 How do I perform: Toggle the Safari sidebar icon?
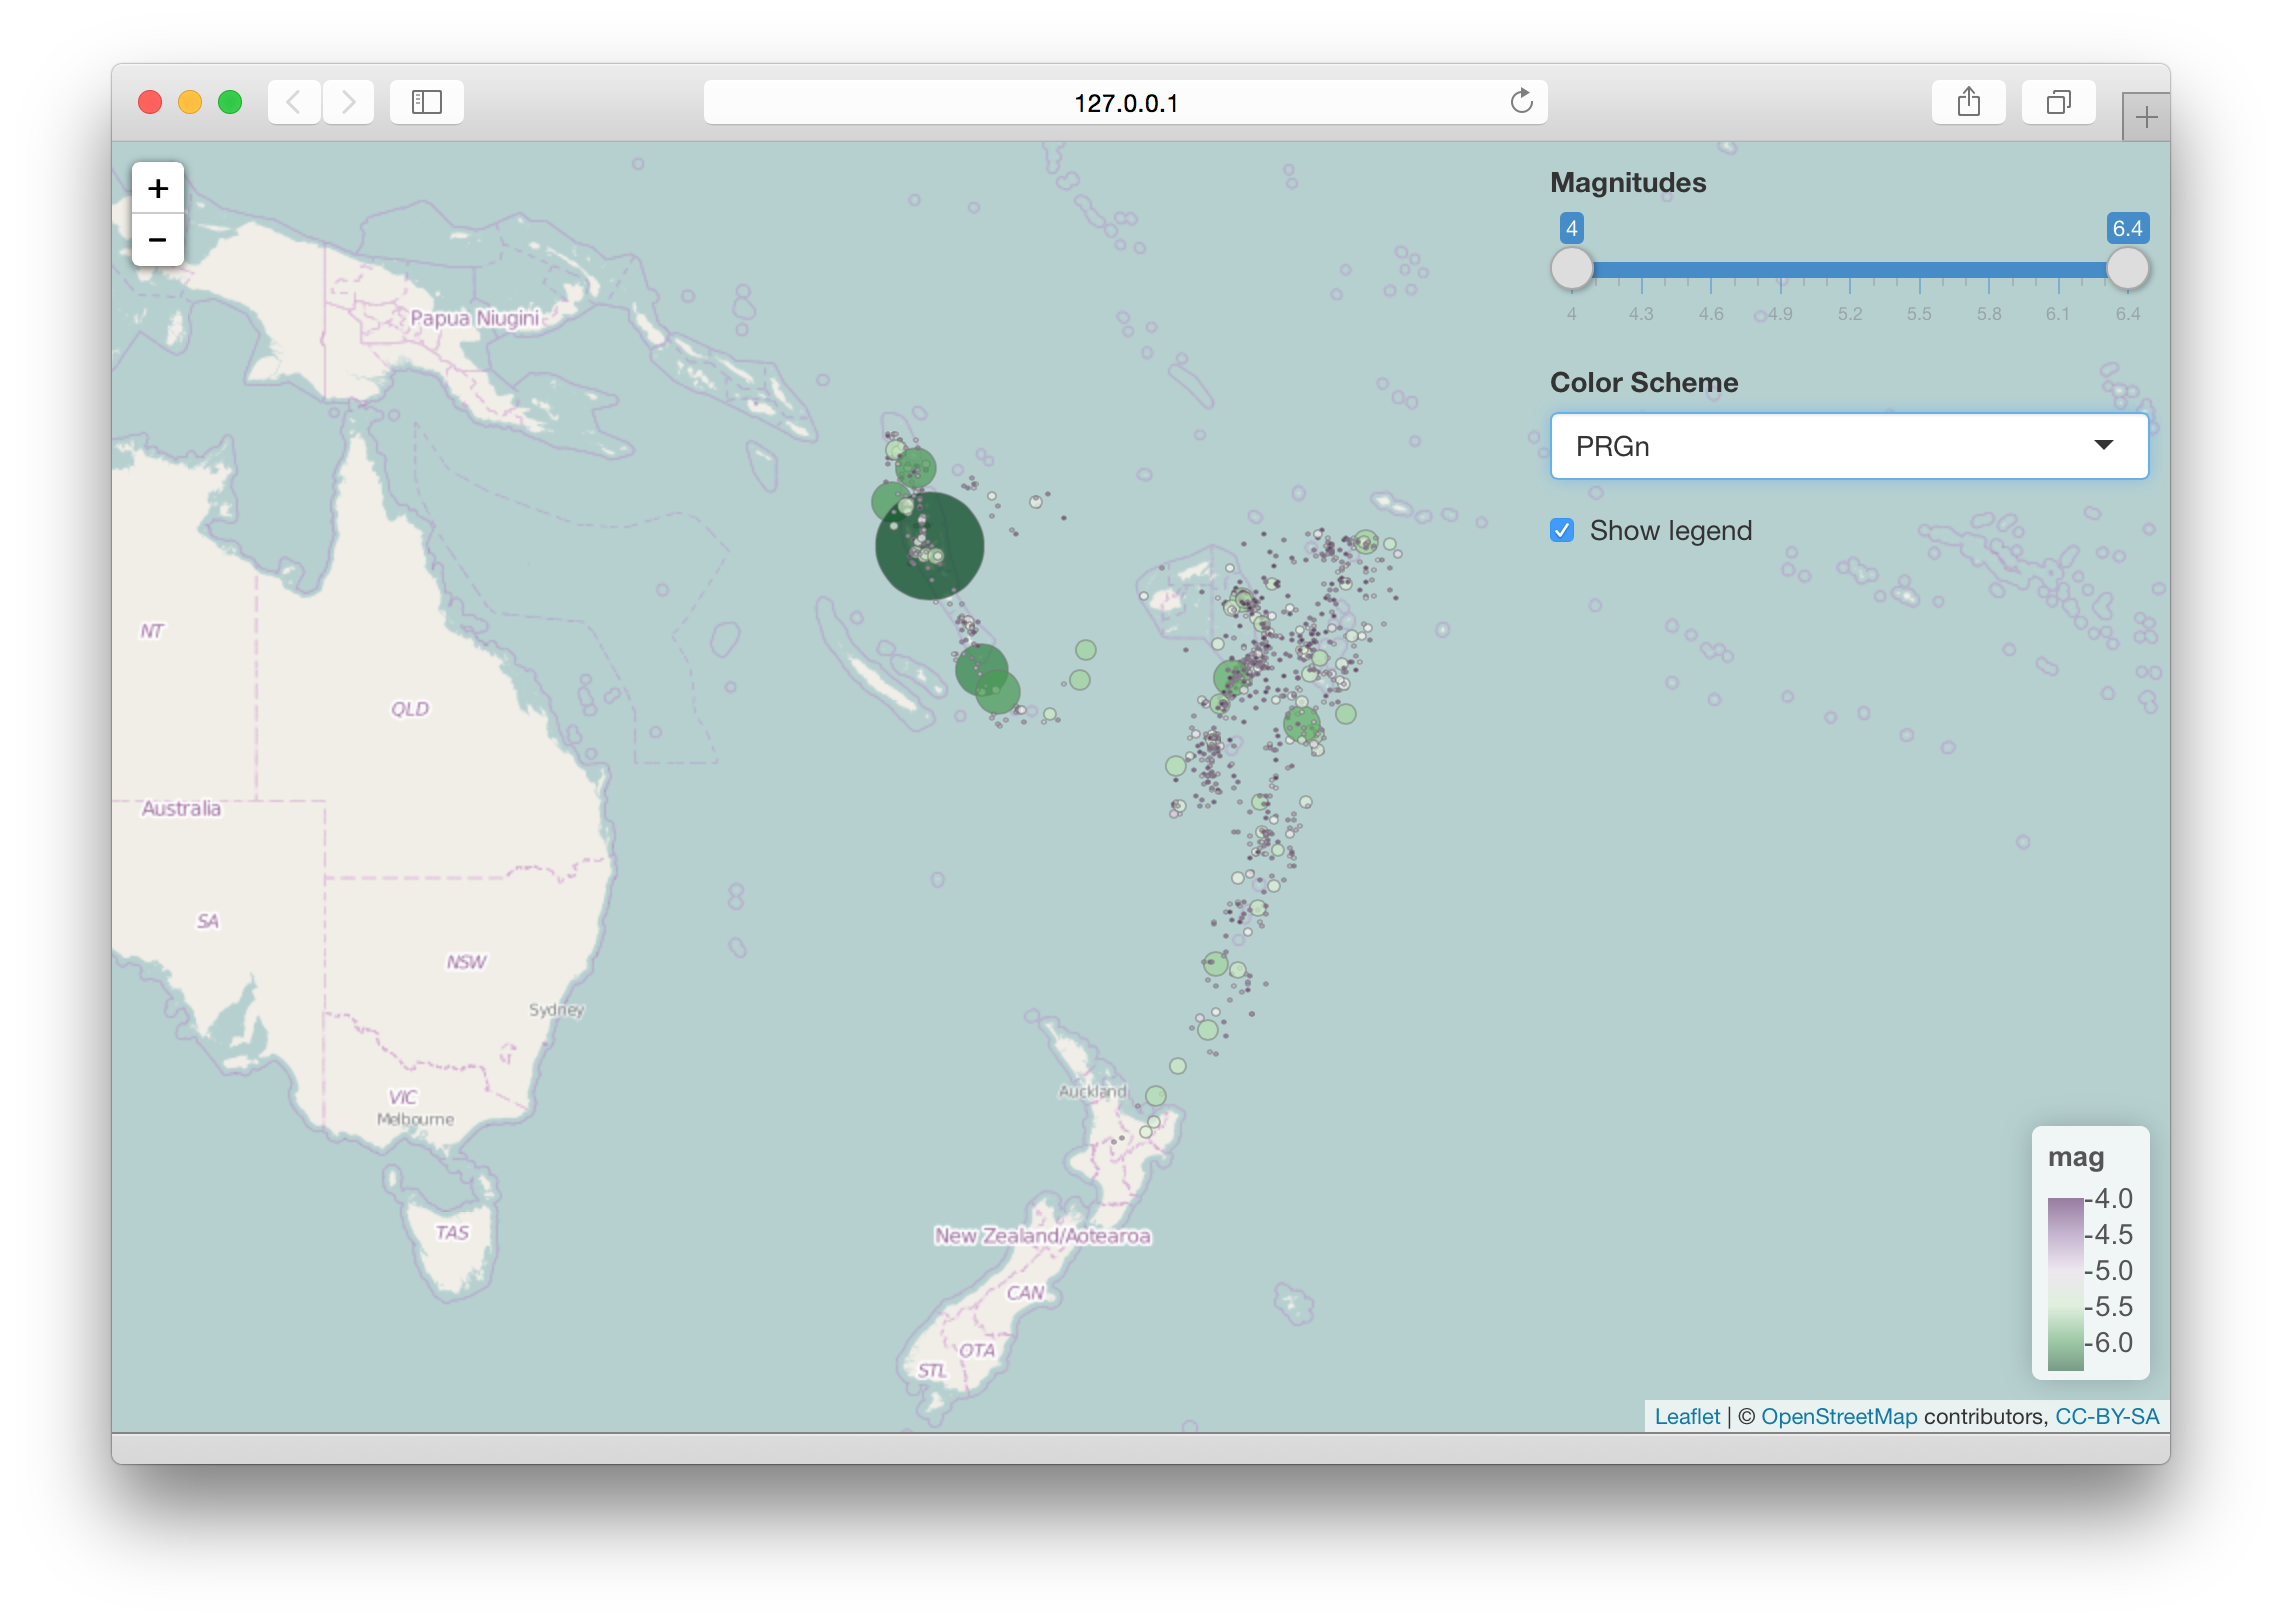coord(426,101)
